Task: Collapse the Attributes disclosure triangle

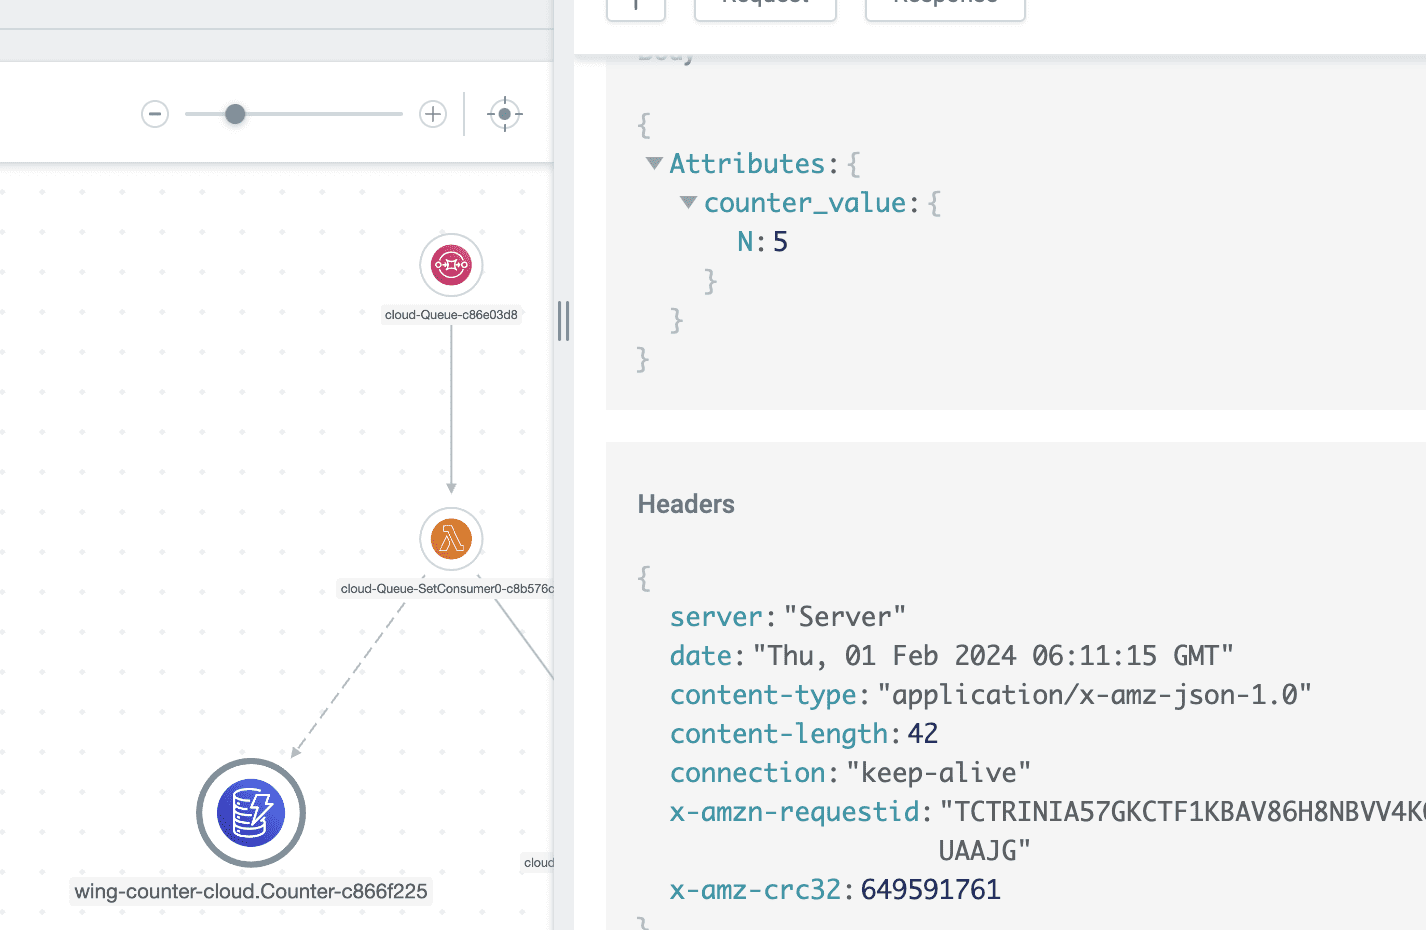Action: [653, 162]
